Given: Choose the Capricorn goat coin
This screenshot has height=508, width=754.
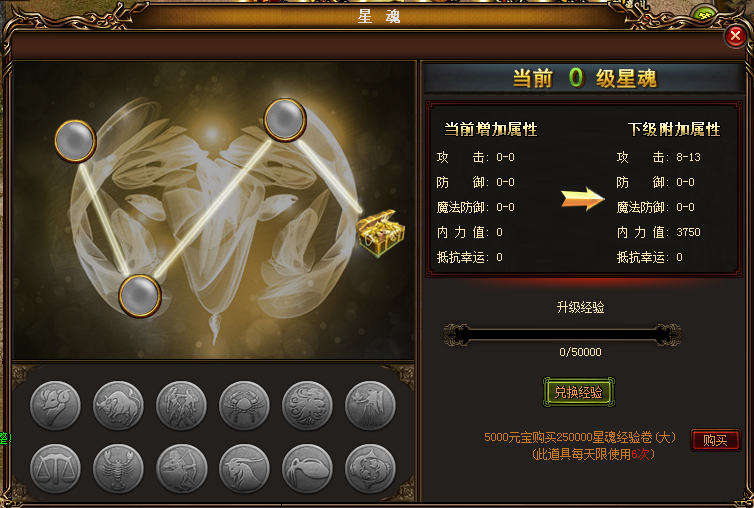Looking at the screenshot, I should tap(244, 469).
